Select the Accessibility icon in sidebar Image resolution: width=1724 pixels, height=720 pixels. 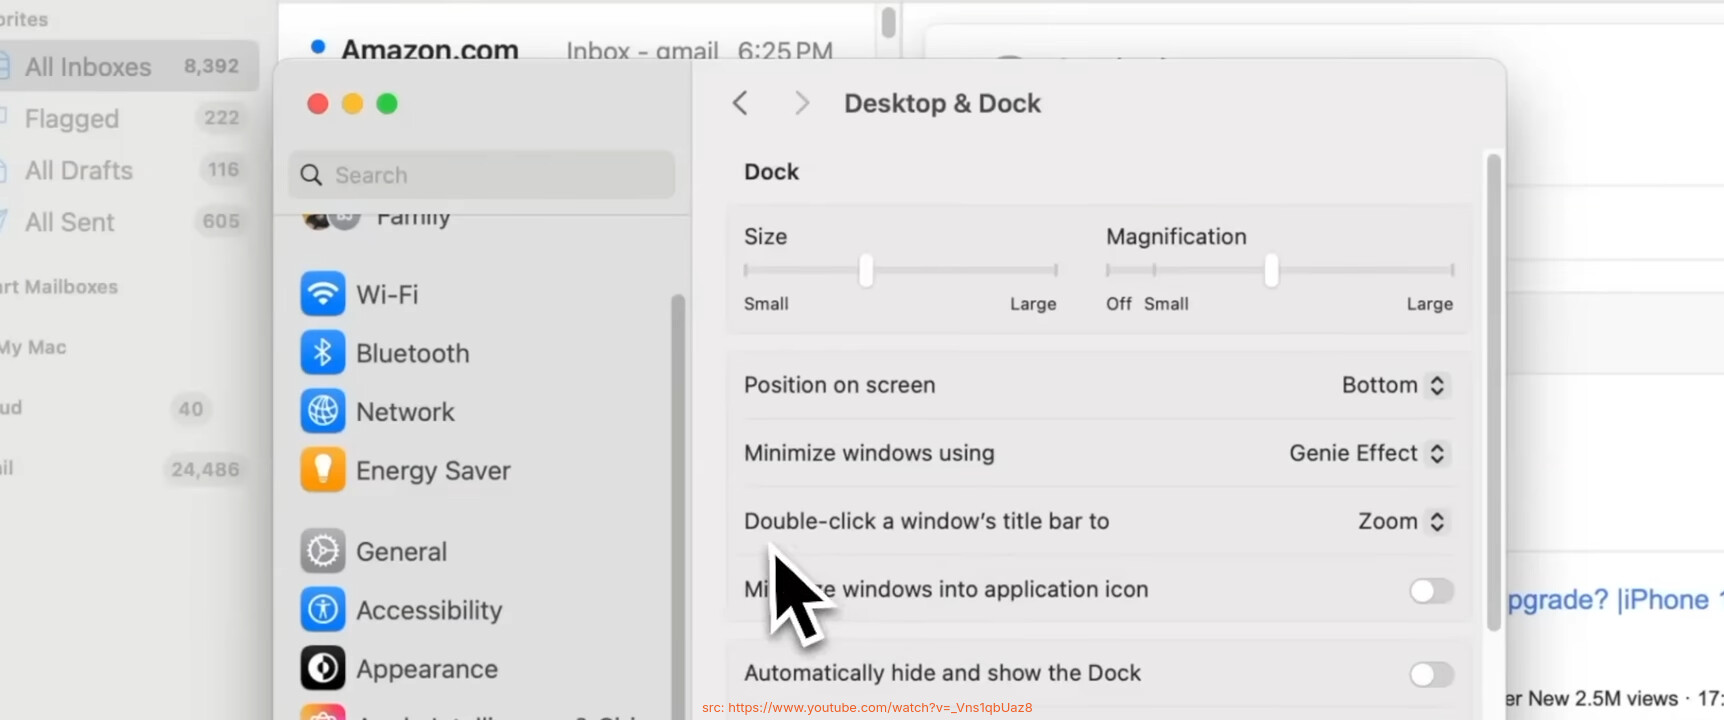point(323,610)
